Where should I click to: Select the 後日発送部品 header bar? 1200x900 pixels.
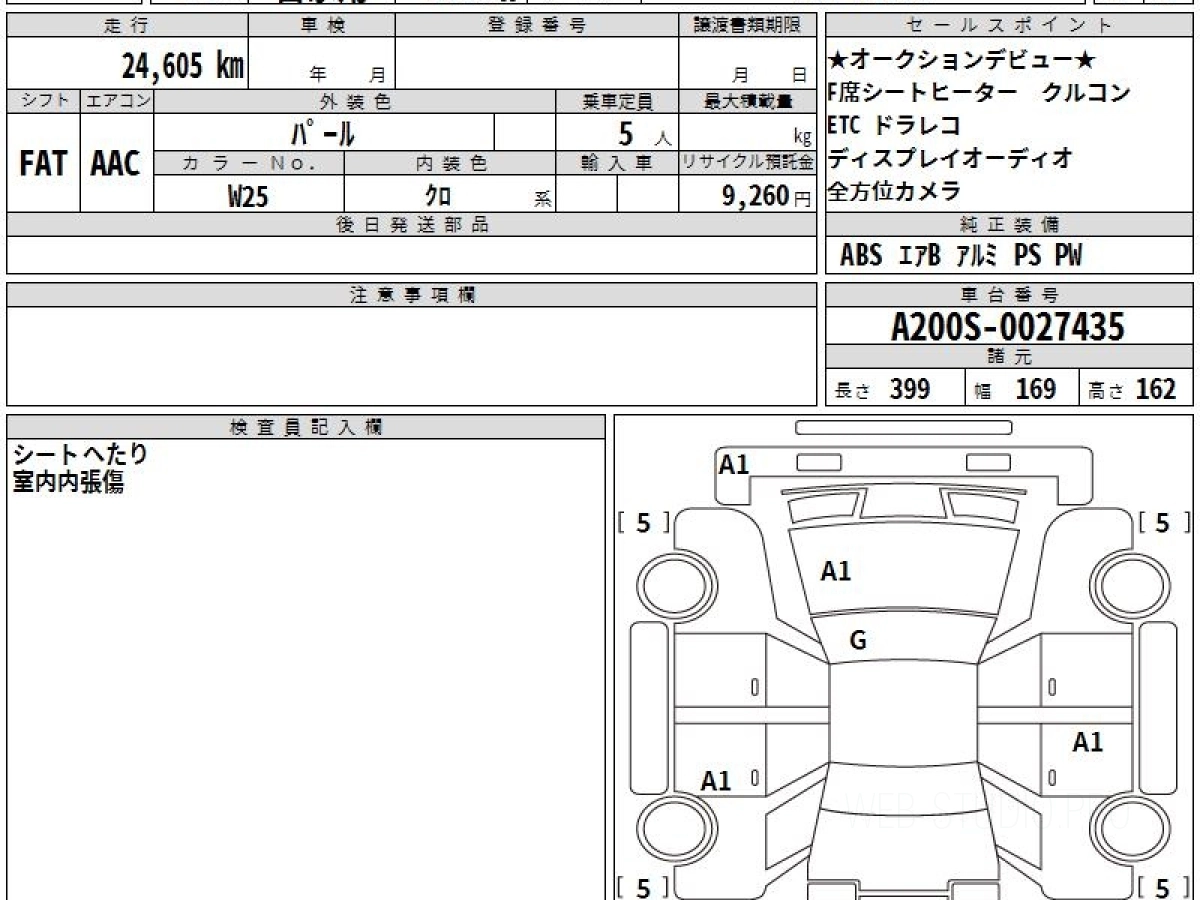click(x=412, y=225)
